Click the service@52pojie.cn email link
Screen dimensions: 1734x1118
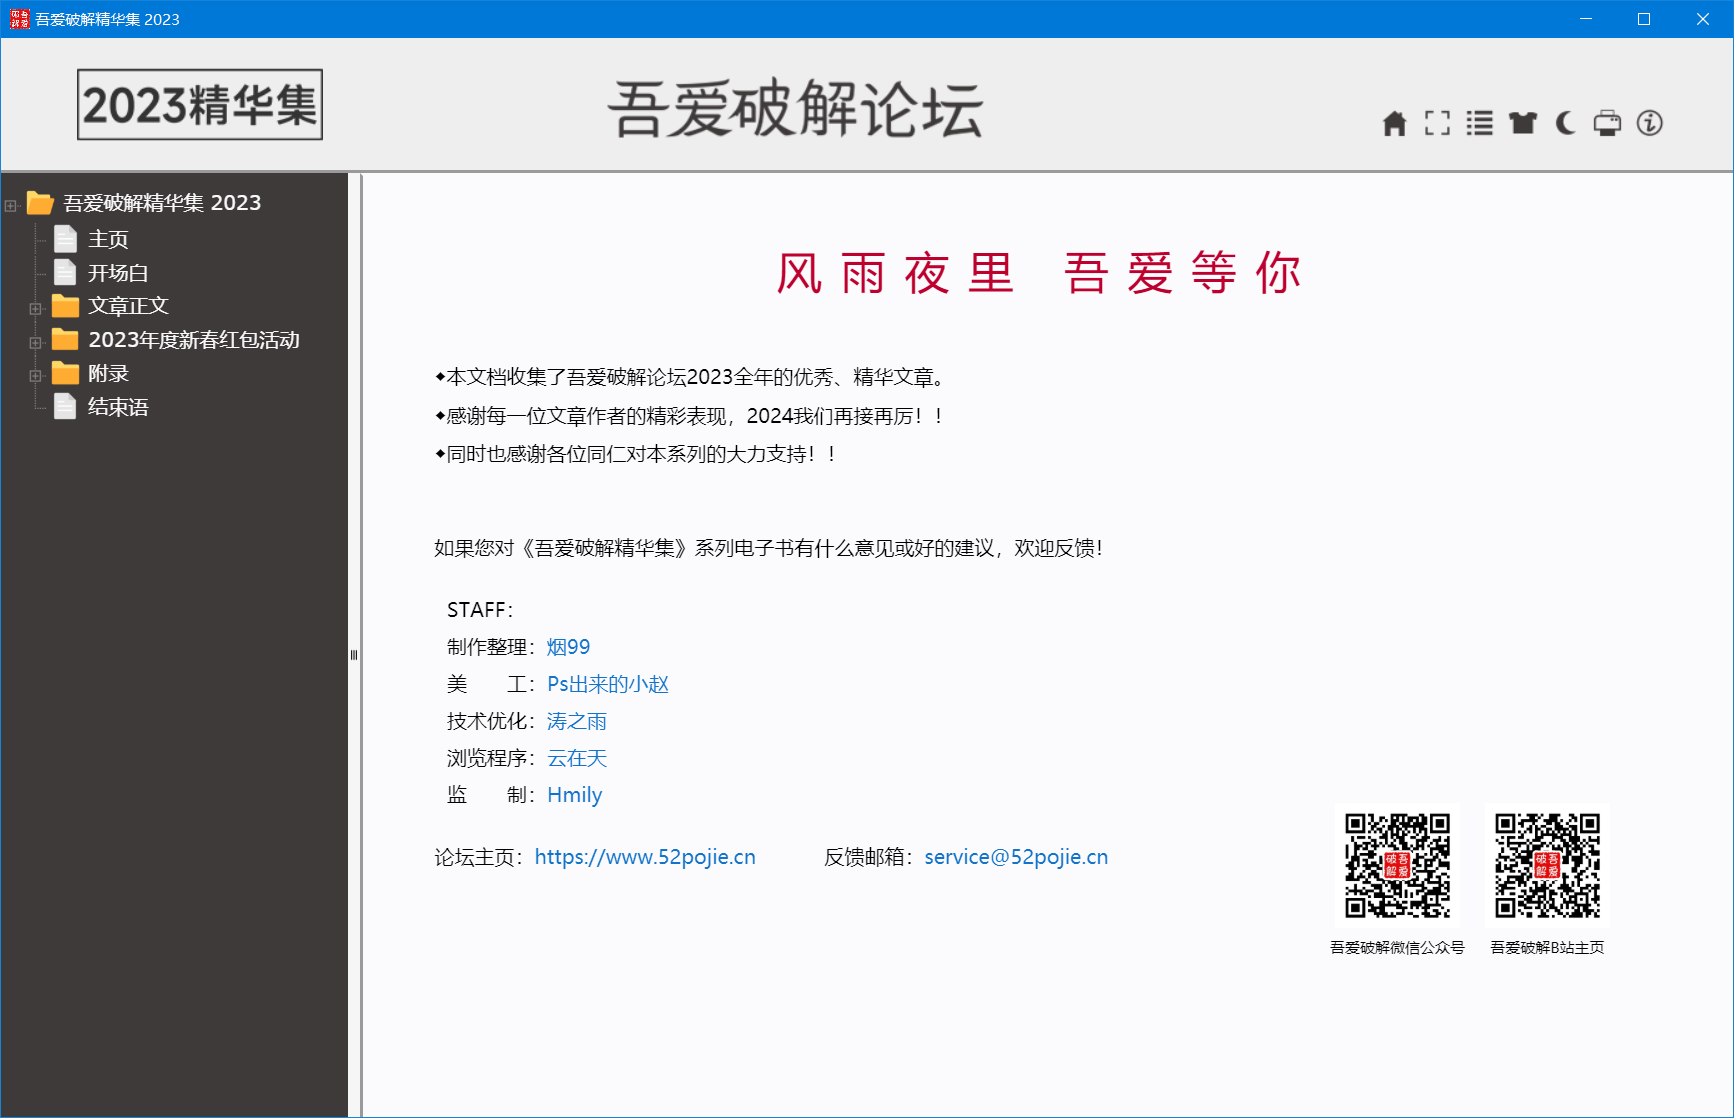pyautogui.click(x=1015, y=857)
